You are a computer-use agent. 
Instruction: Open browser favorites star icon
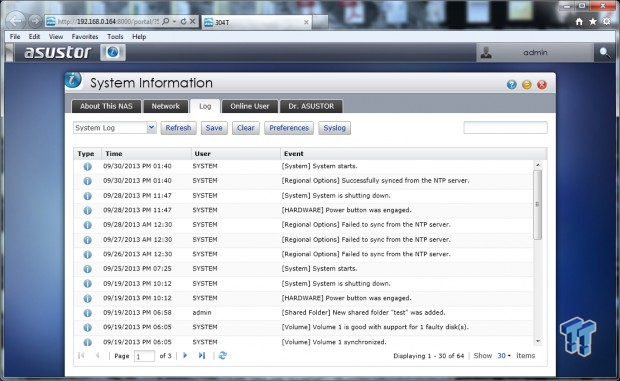pyautogui.click(x=593, y=21)
